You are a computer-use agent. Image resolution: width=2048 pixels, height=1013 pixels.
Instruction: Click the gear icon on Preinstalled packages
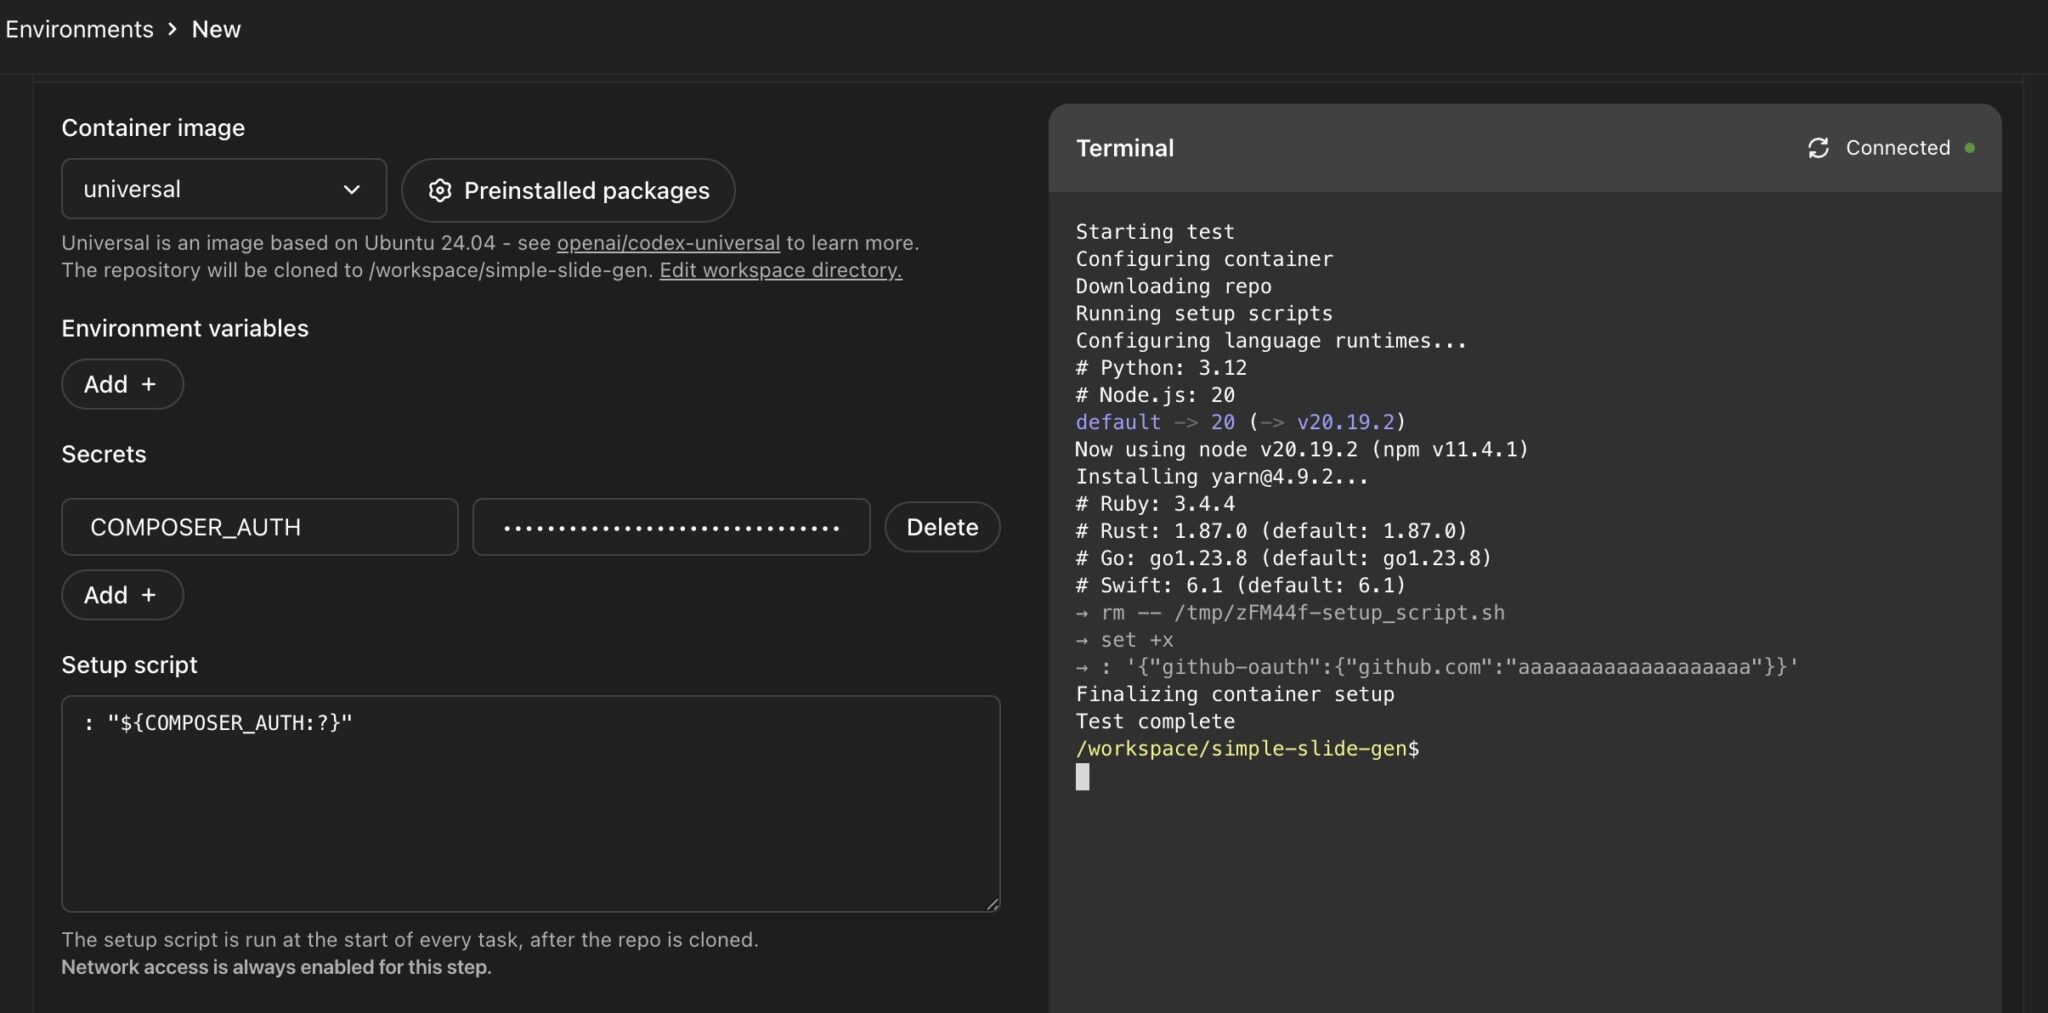(x=440, y=190)
